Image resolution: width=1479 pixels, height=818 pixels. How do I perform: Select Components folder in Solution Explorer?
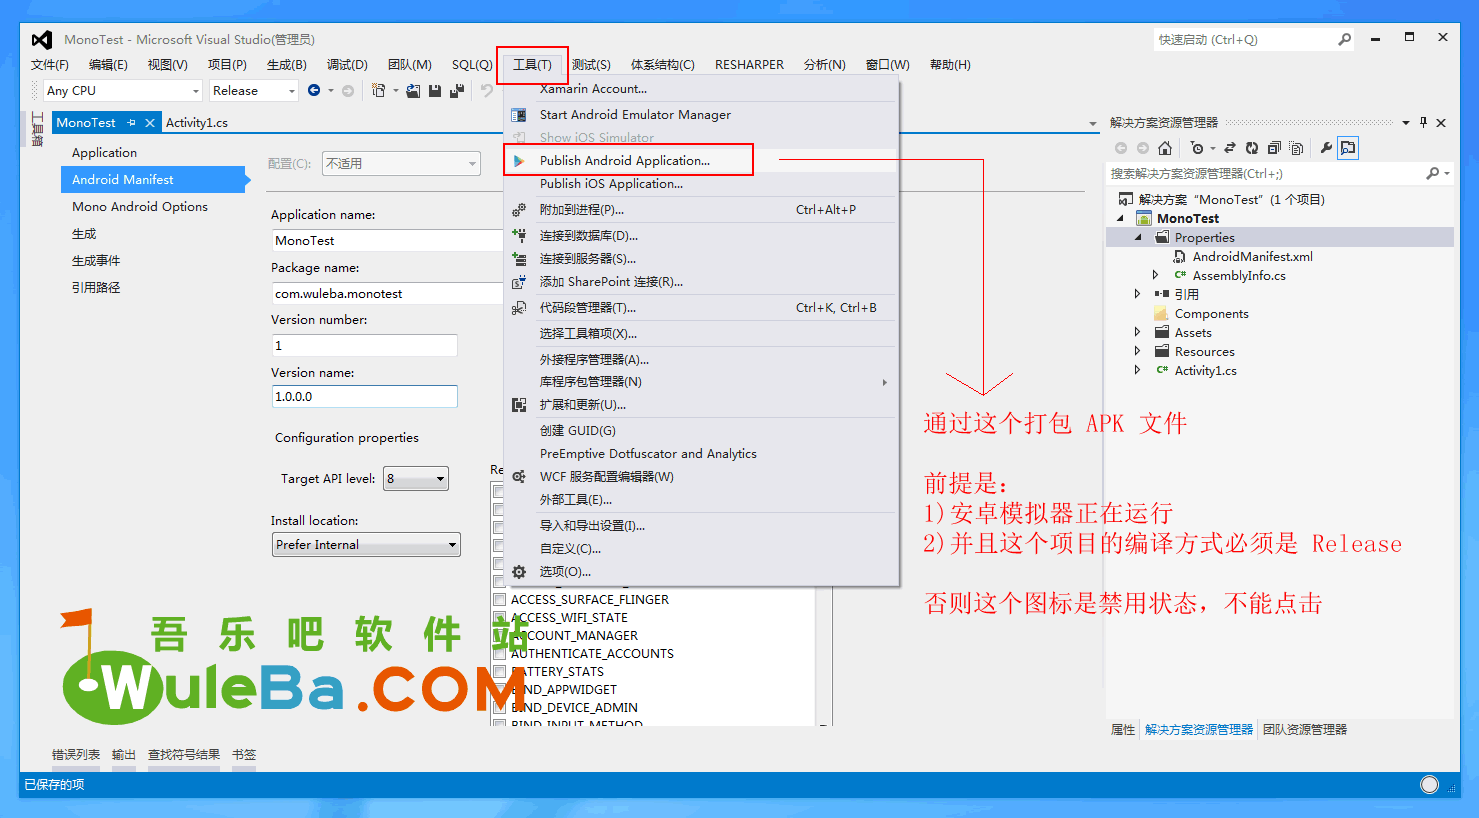point(1211,313)
